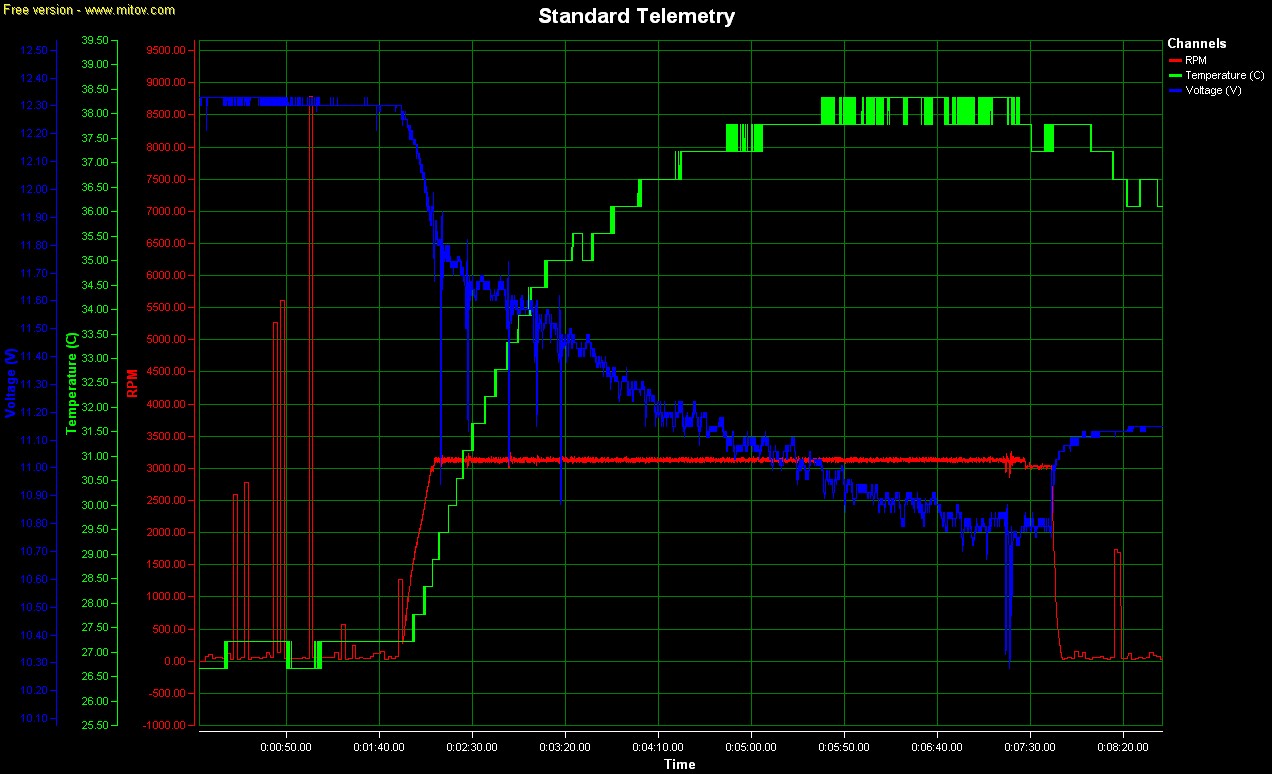Click the blue Voltage legend color swatch
The width and height of the screenshot is (1272, 774).
[x=1174, y=91]
